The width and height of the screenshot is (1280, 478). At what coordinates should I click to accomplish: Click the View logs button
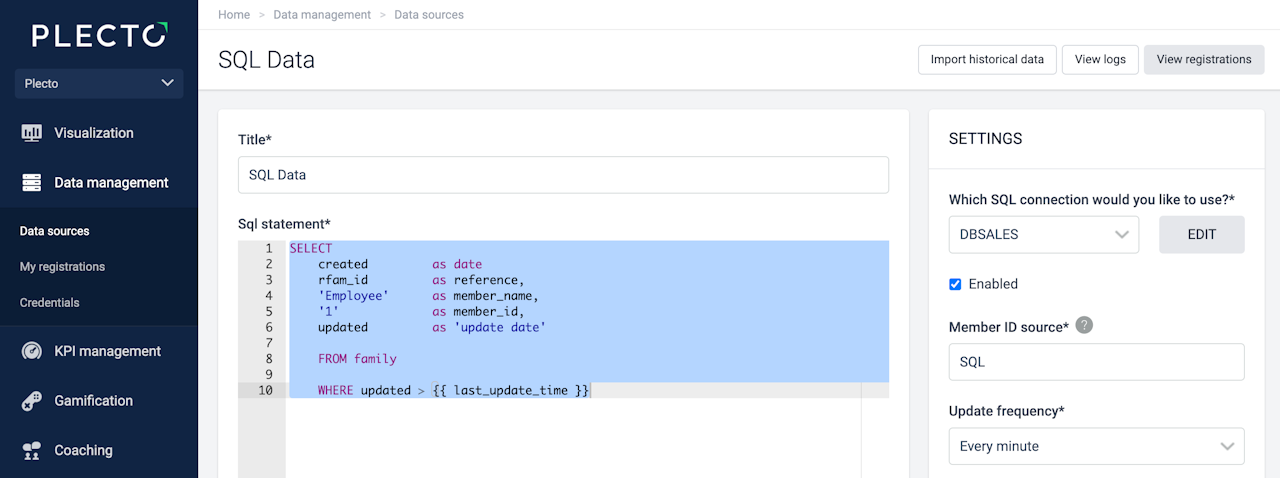click(1100, 59)
